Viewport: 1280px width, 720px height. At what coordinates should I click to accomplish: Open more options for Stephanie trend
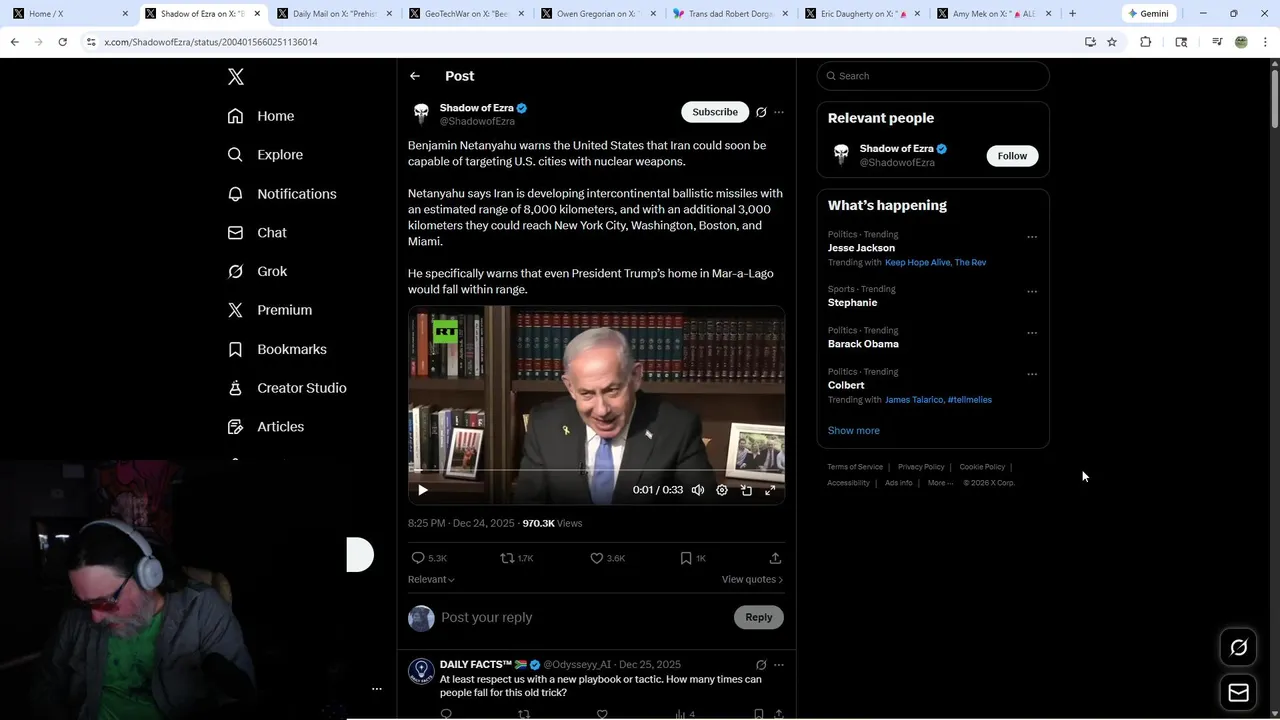coord(1032,292)
